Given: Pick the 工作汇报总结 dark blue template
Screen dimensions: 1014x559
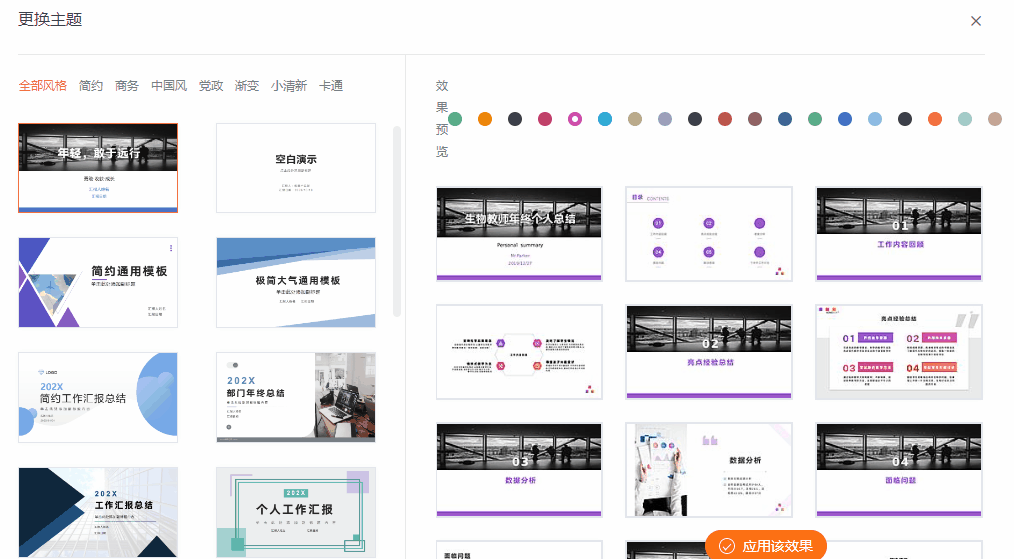Looking at the screenshot, I should (x=98, y=512).
